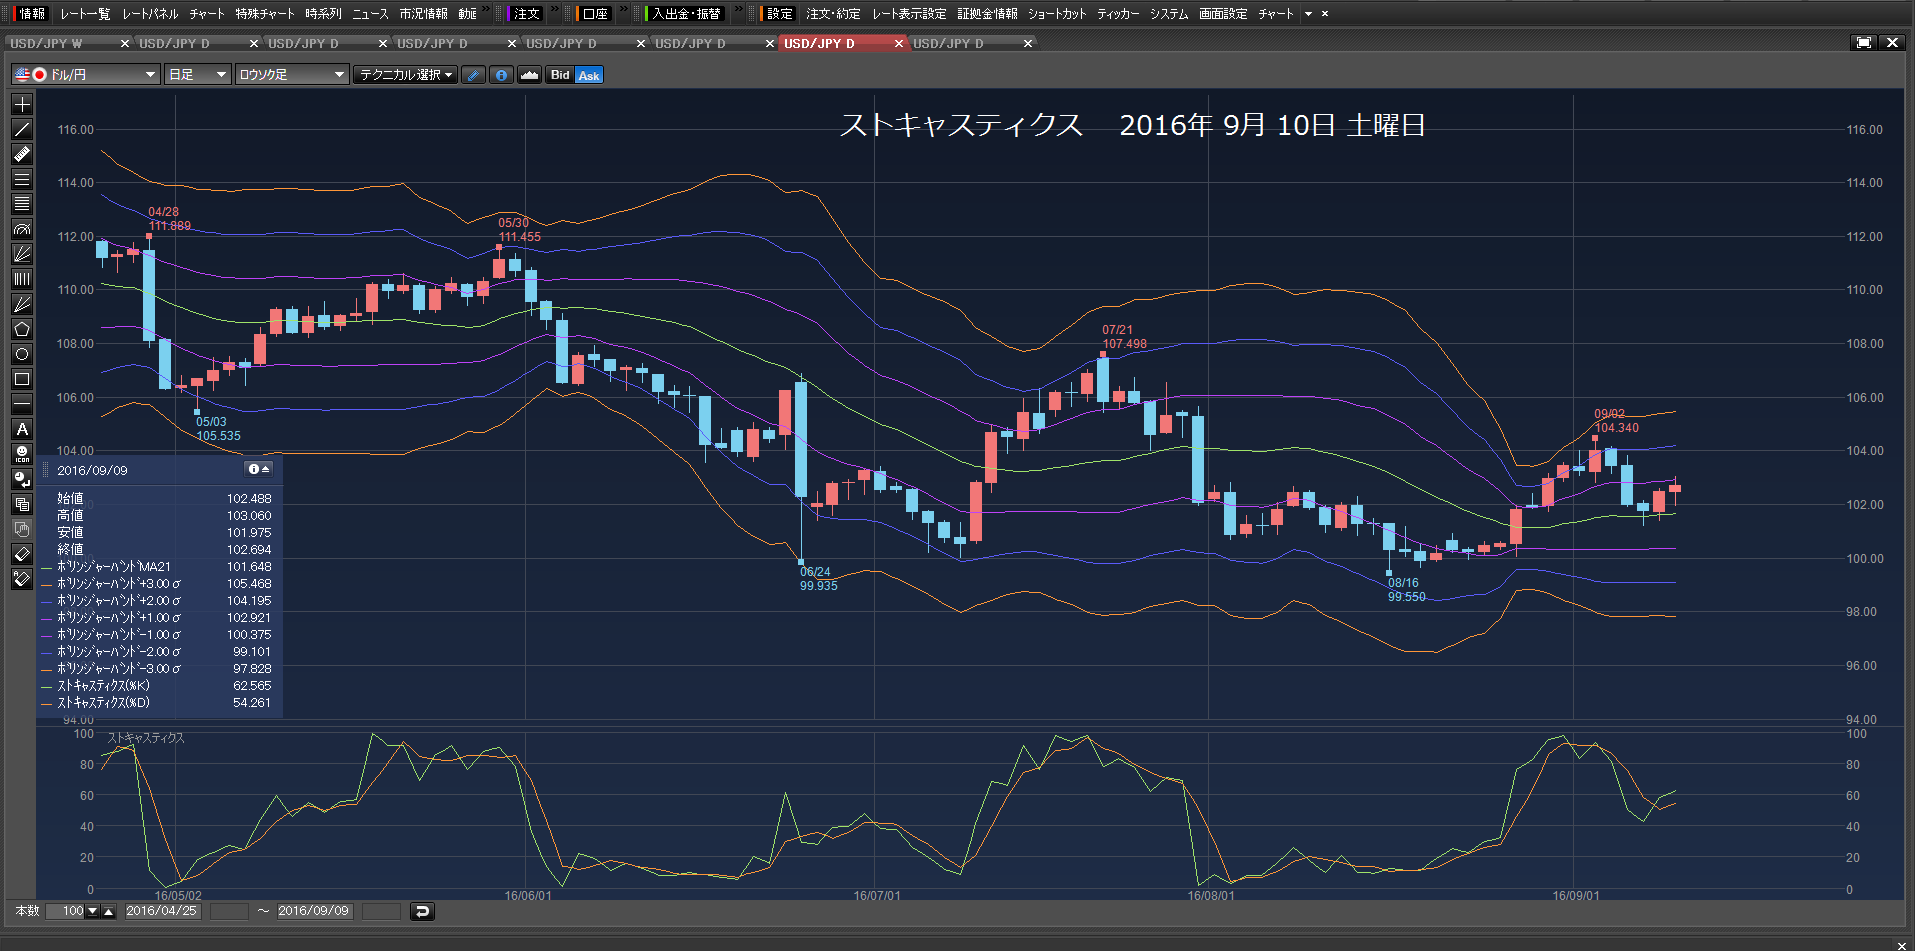Select the text annotation A tool

click(x=22, y=429)
